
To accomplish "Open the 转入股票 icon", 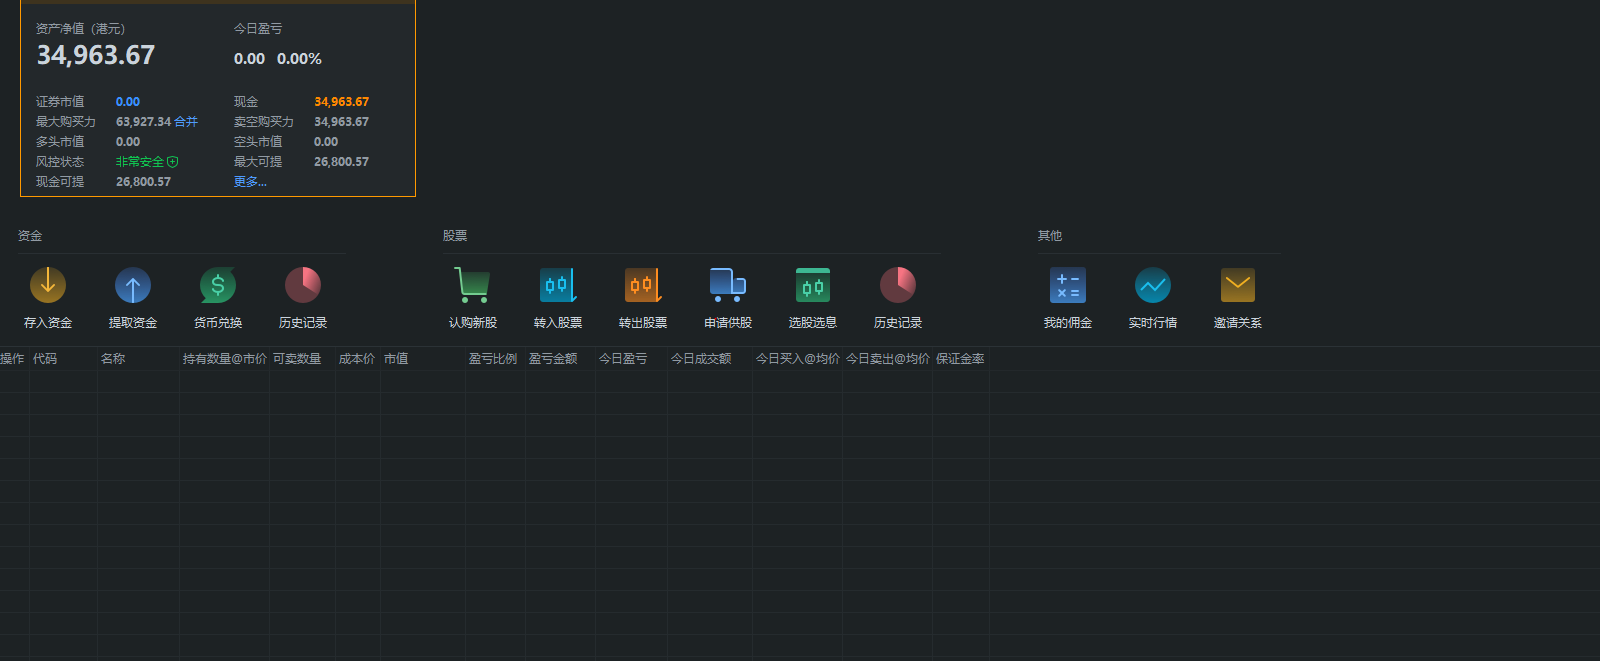I will [558, 285].
